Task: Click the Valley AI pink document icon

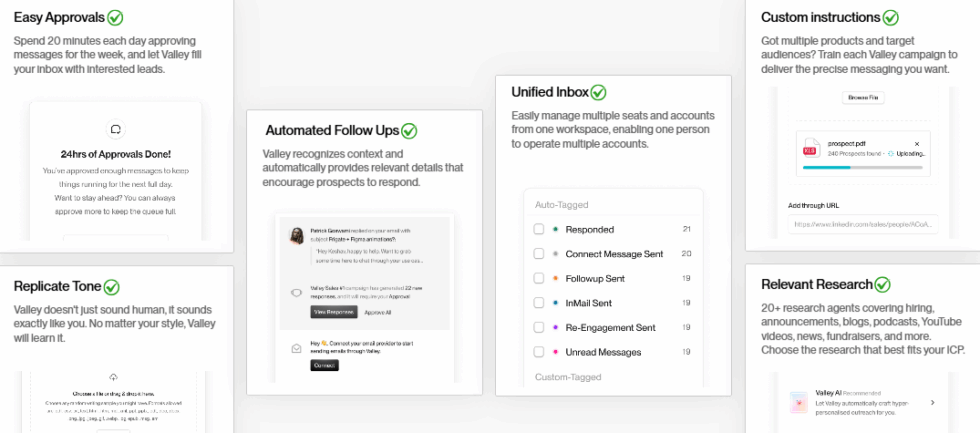Action: [x=799, y=402]
